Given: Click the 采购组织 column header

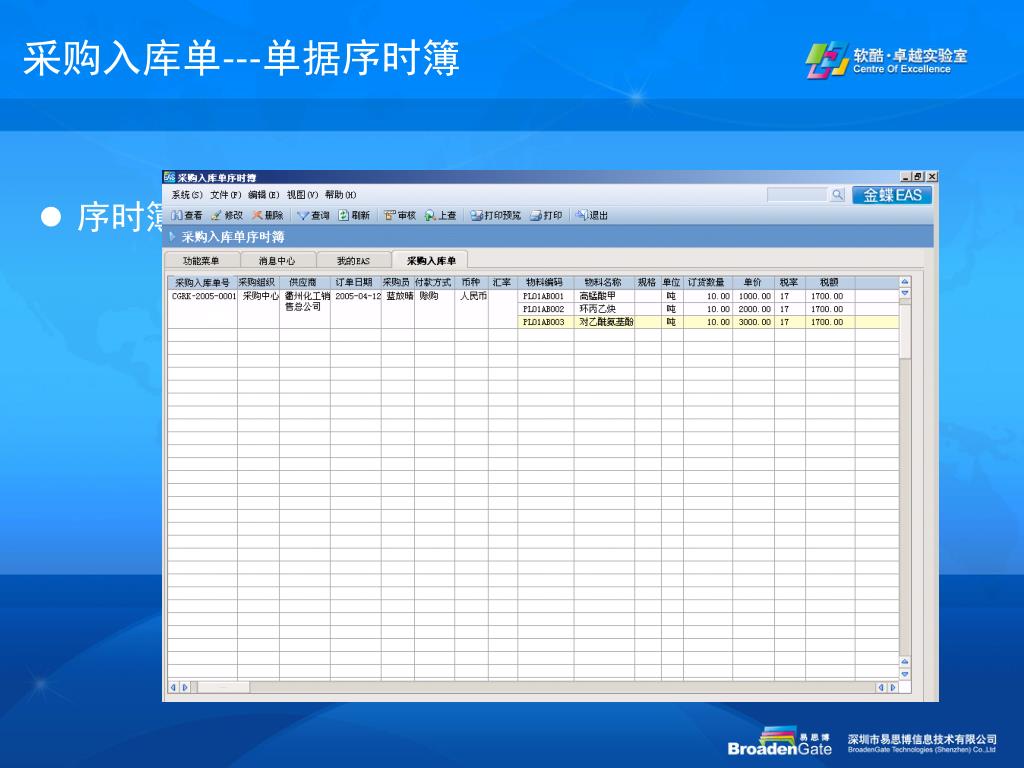Looking at the screenshot, I should coord(258,282).
